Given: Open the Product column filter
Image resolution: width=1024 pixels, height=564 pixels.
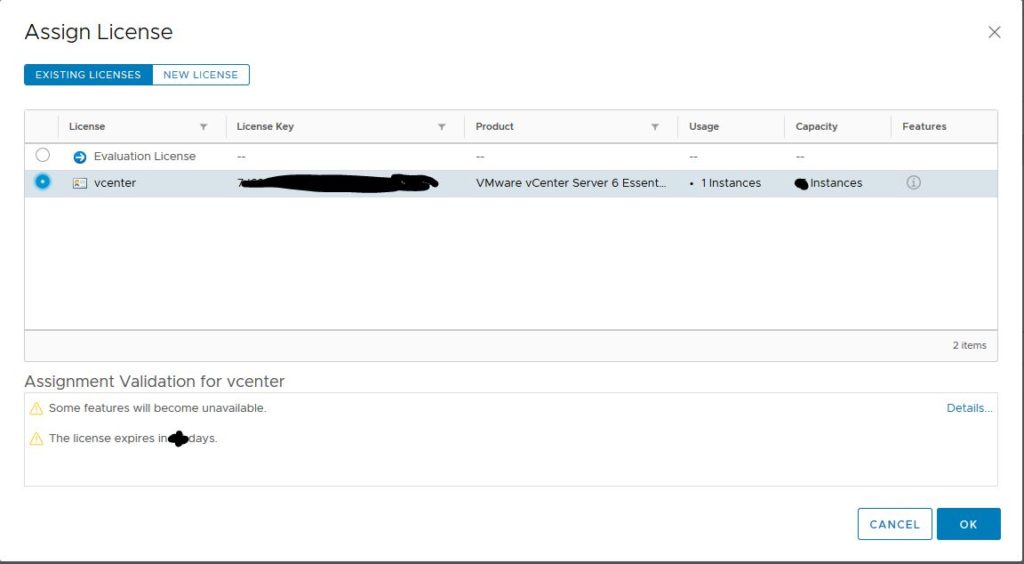Looking at the screenshot, I should tap(655, 127).
